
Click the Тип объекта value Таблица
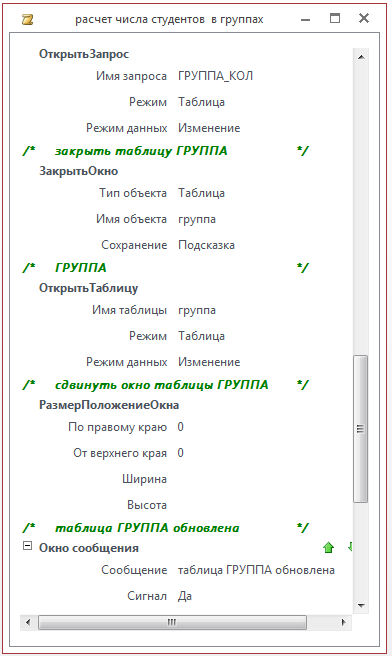[201, 193]
